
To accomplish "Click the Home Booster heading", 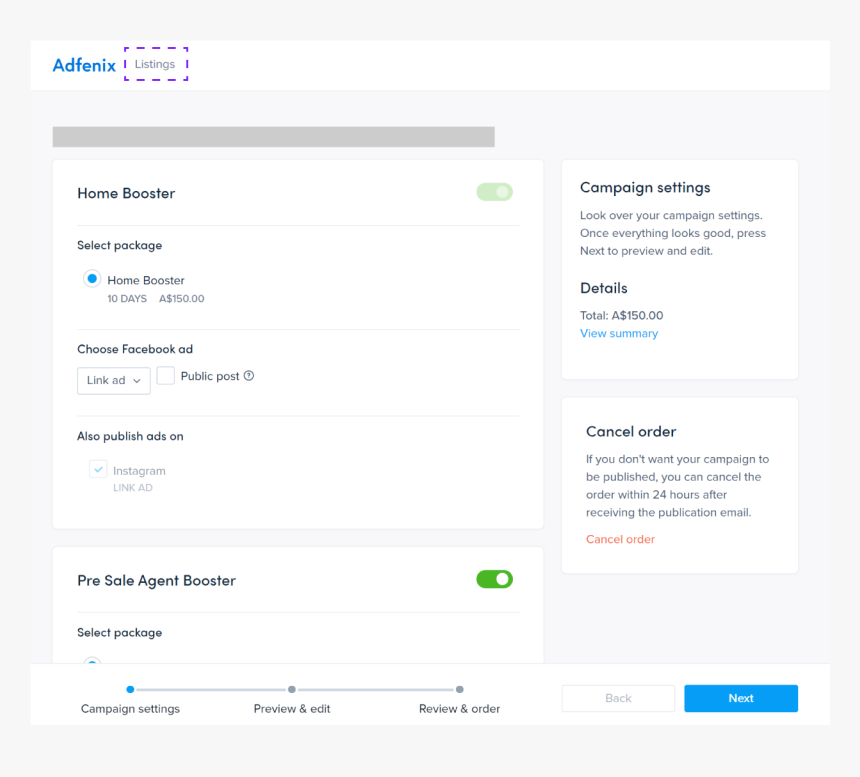I will click(126, 193).
